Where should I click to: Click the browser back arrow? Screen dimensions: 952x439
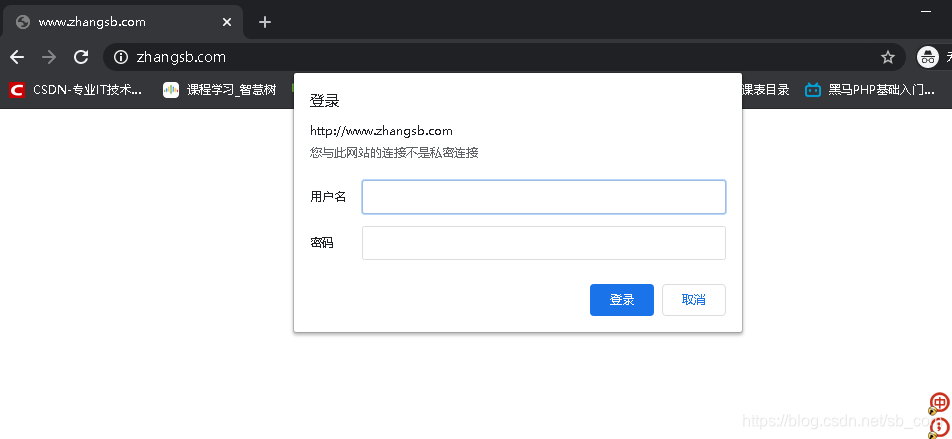(17, 57)
